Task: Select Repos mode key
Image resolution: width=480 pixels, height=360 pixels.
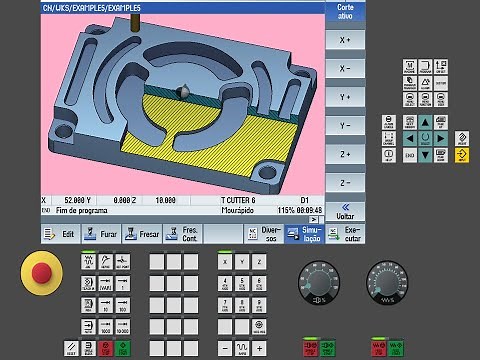Action: click(x=105, y=262)
